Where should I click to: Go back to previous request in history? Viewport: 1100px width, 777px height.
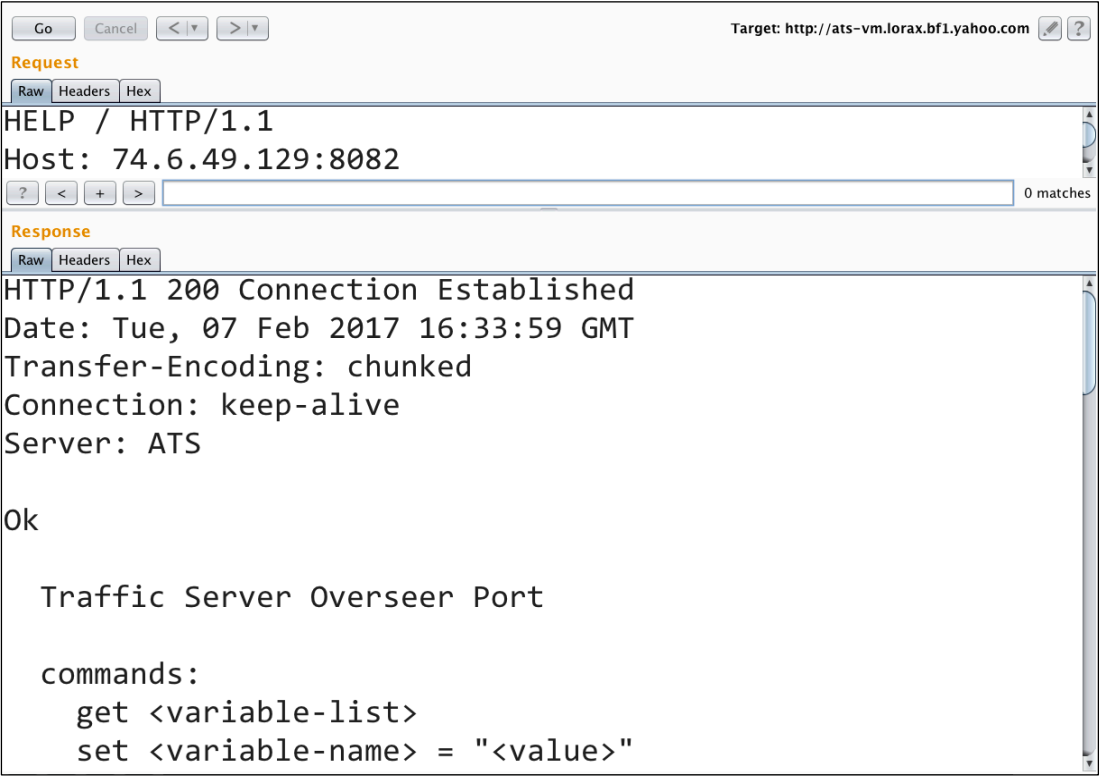point(173,29)
